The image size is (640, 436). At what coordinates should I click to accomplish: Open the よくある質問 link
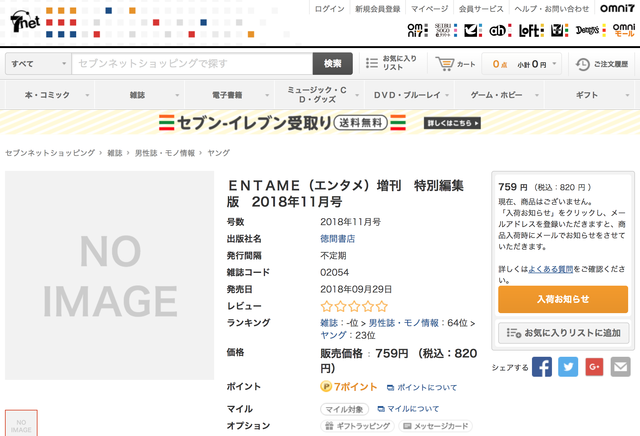551,269
